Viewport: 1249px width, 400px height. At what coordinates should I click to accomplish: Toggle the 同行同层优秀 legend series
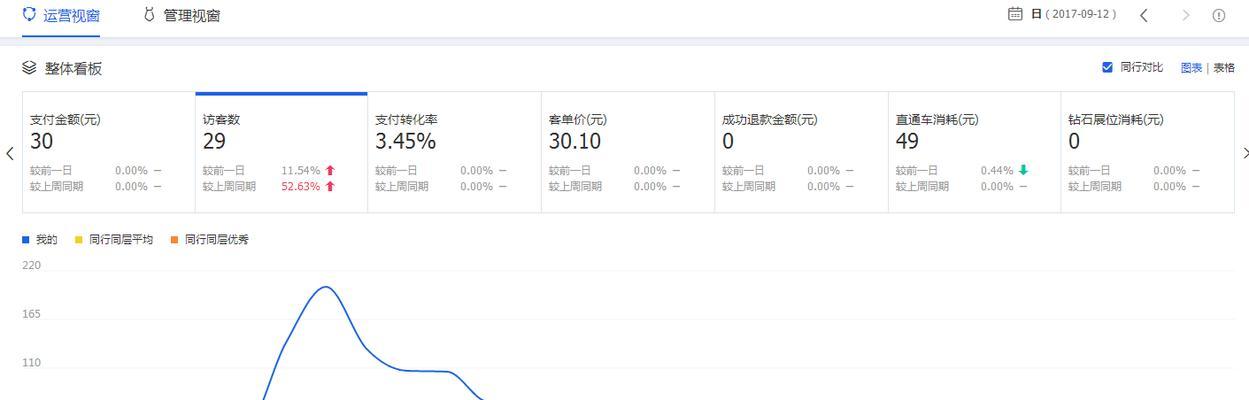point(210,240)
